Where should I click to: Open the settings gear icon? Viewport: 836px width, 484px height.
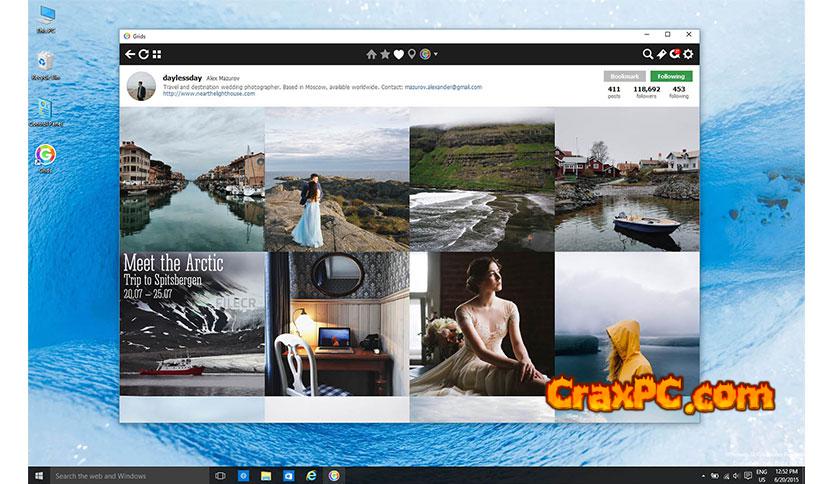coord(688,54)
